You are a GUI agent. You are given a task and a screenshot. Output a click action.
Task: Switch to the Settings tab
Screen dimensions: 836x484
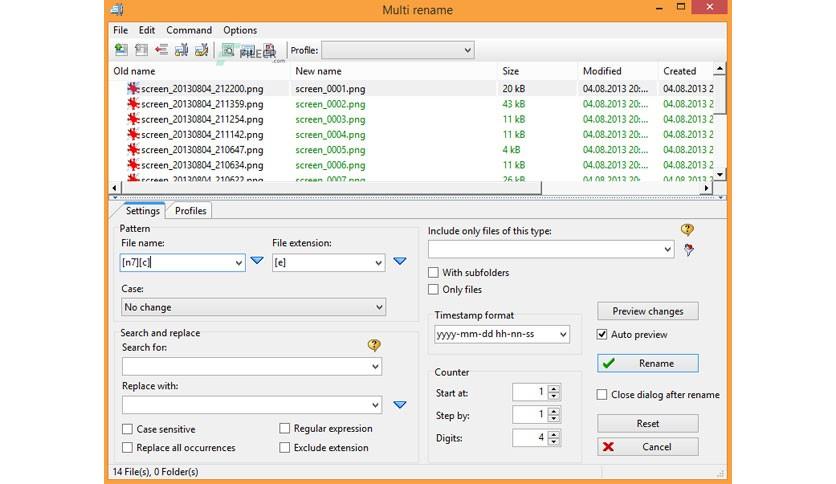pos(142,211)
